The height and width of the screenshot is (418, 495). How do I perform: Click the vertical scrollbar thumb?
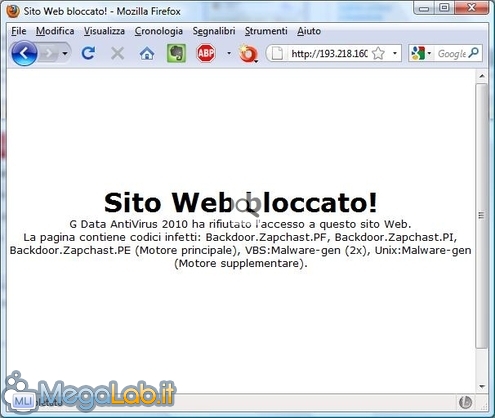482,216
